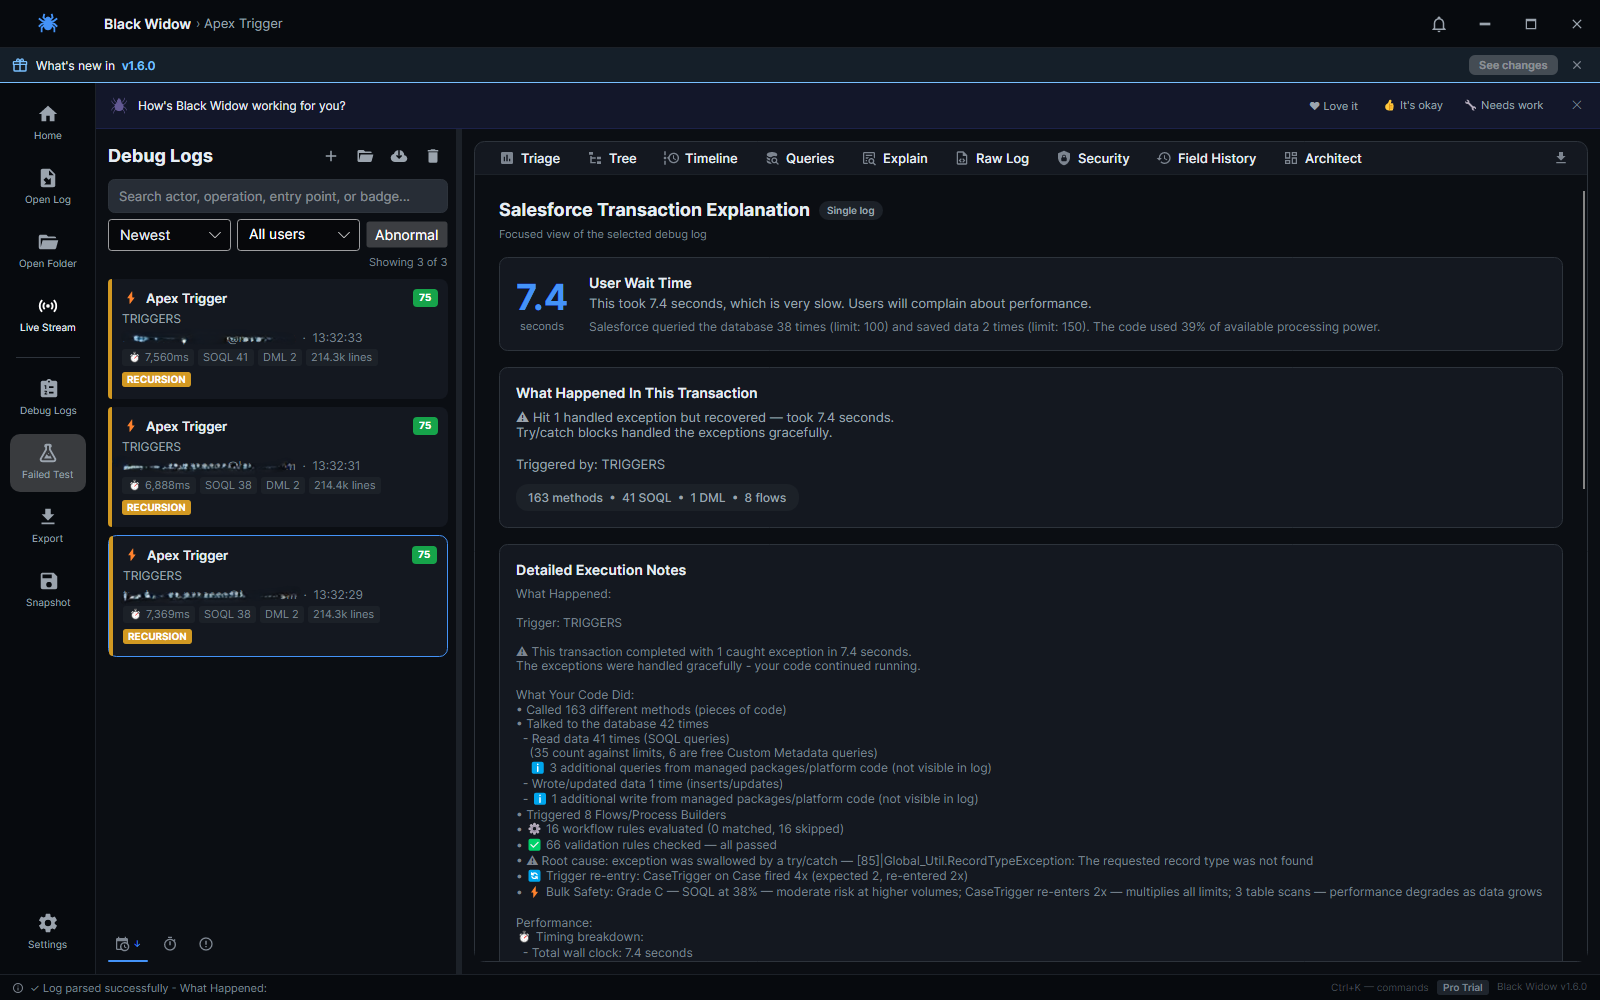Click RECURSION badge on the 7,560ms log
The height and width of the screenshot is (1000, 1600).
coord(156,380)
